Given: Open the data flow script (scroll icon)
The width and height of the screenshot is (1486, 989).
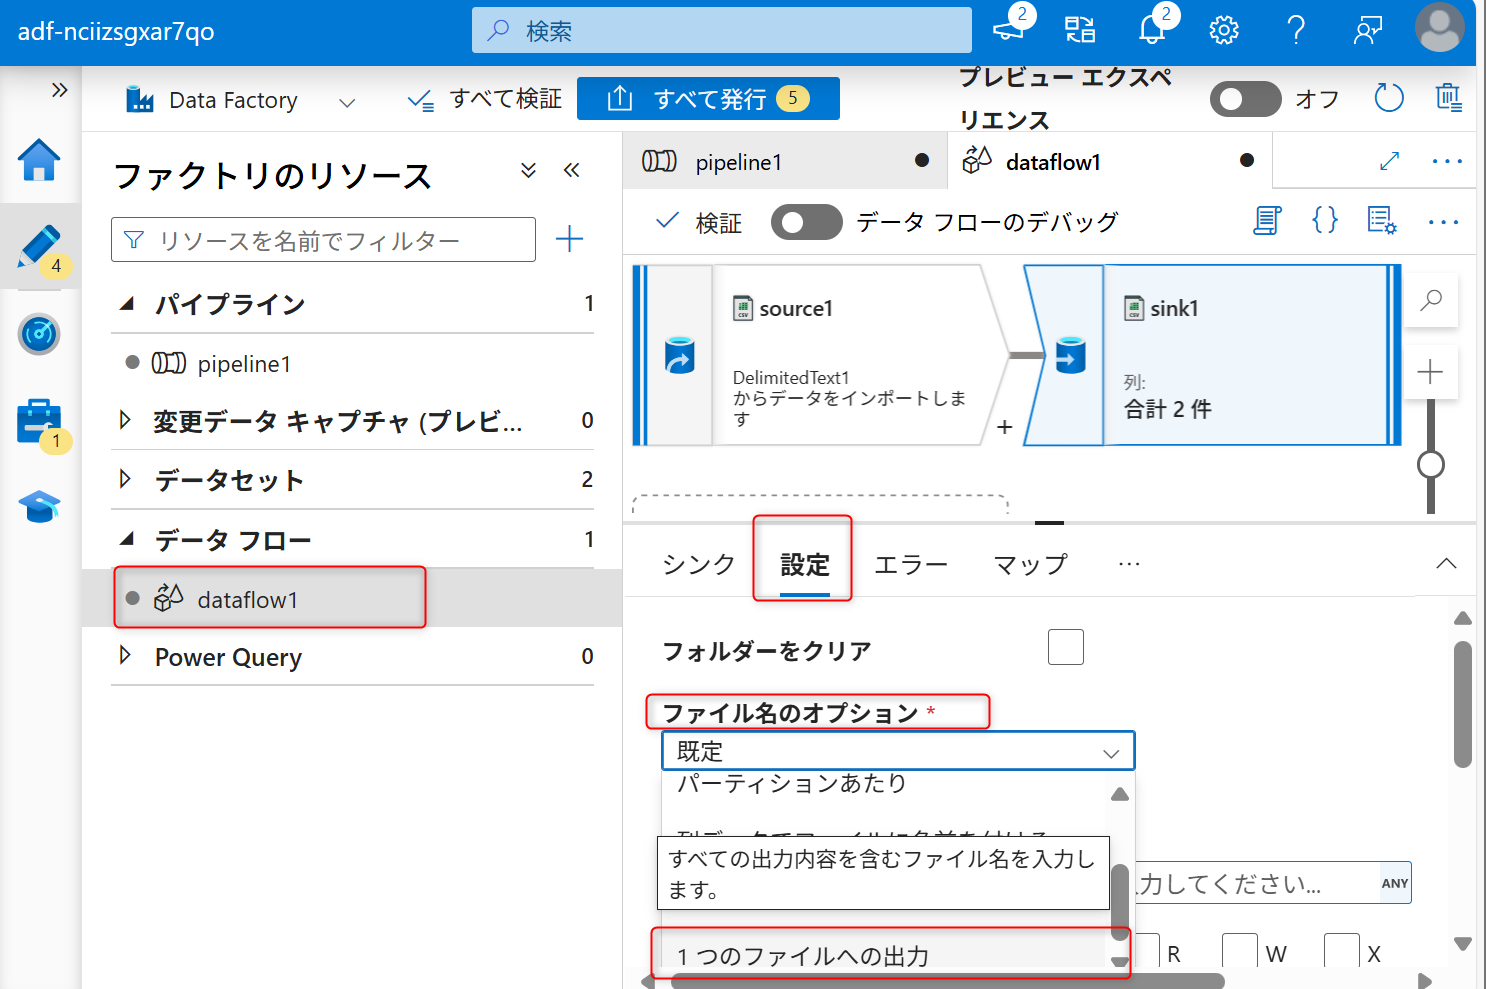Looking at the screenshot, I should tap(1266, 221).
